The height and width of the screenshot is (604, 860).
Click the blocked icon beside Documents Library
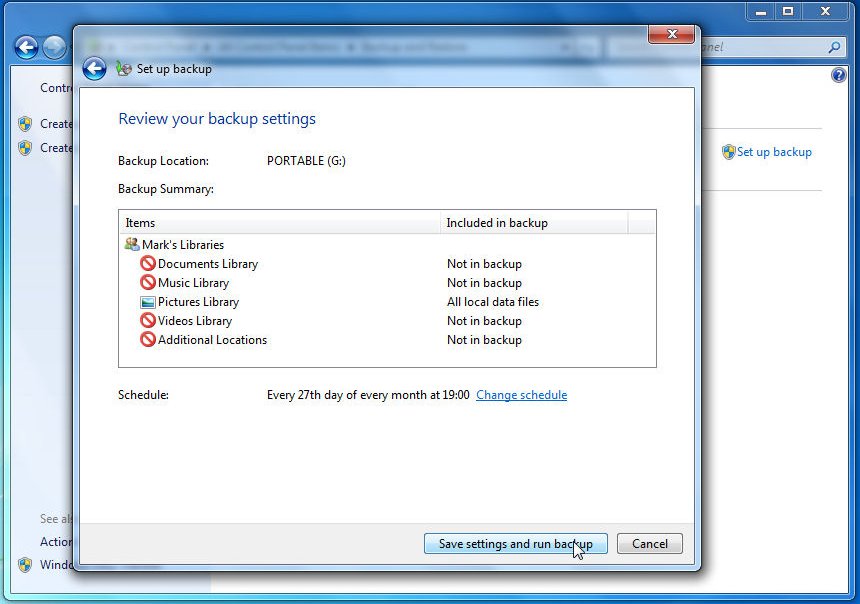click(148, 264)
